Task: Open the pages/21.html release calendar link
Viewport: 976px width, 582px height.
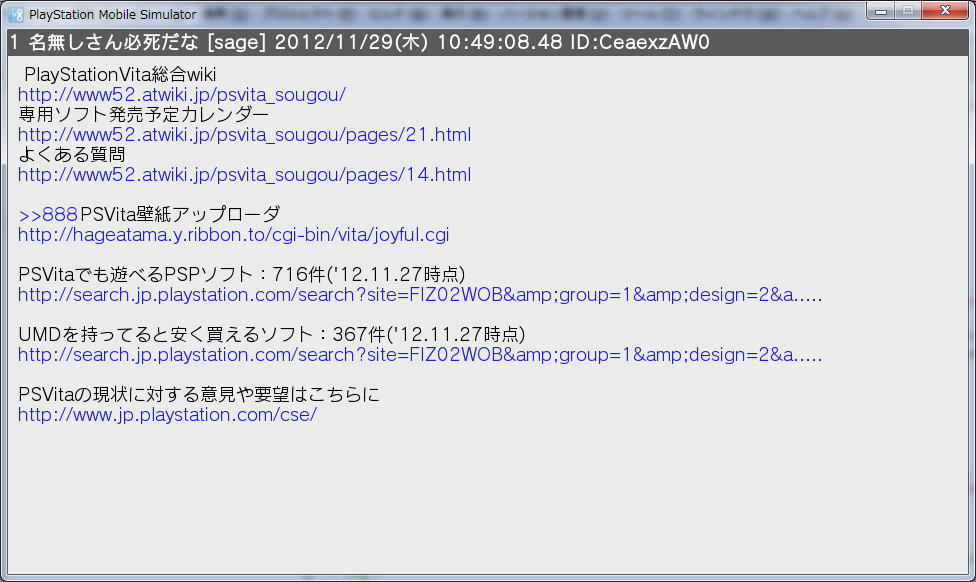Action: click(245, 135)
